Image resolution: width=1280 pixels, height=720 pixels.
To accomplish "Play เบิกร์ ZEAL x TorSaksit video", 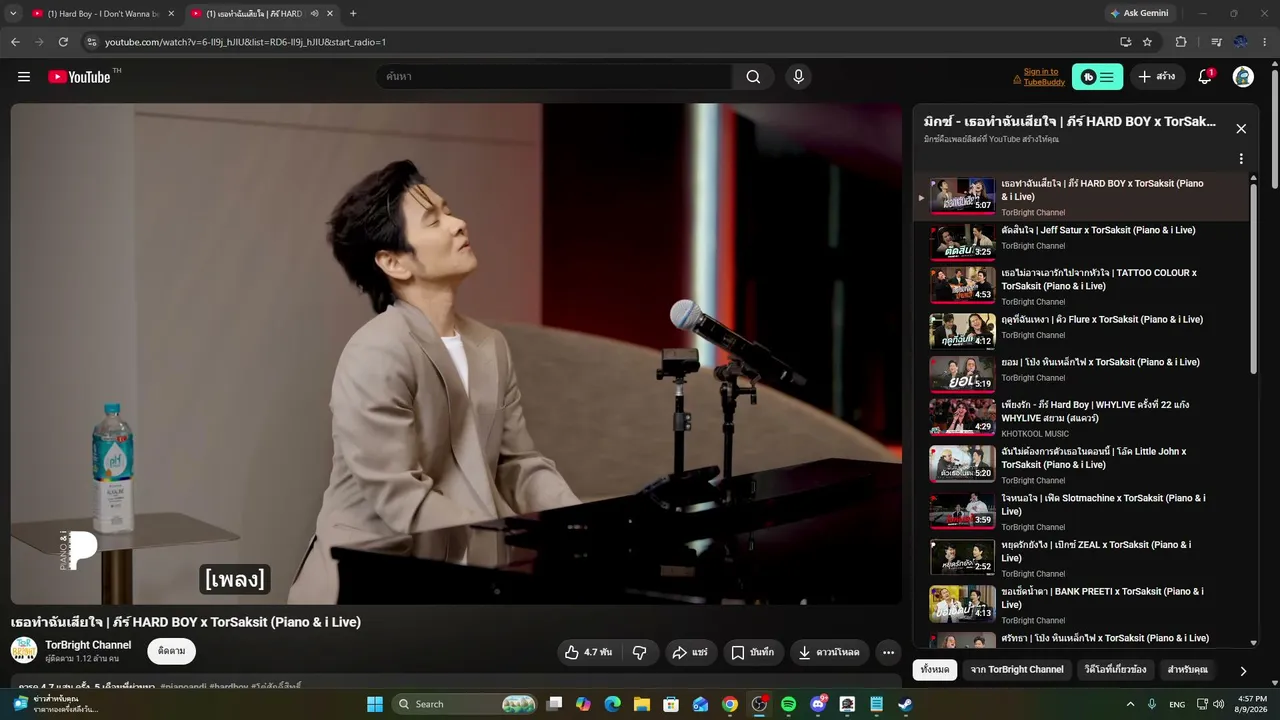I will 1090,558.
